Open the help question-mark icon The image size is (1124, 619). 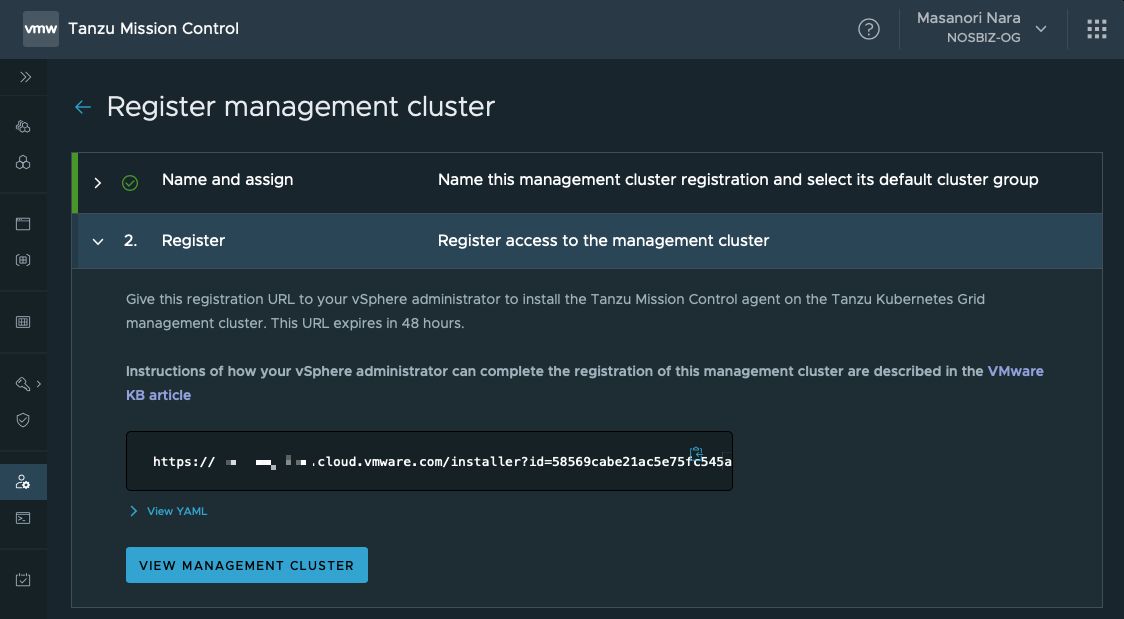pos(869,29)
